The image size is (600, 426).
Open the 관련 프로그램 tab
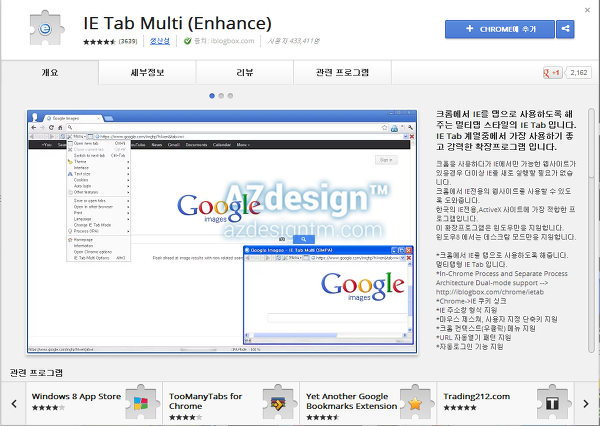coord(342,72)
